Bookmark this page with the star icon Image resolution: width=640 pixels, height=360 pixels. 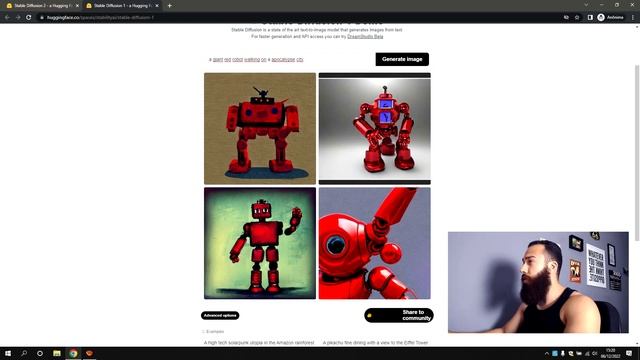point(577,18)
